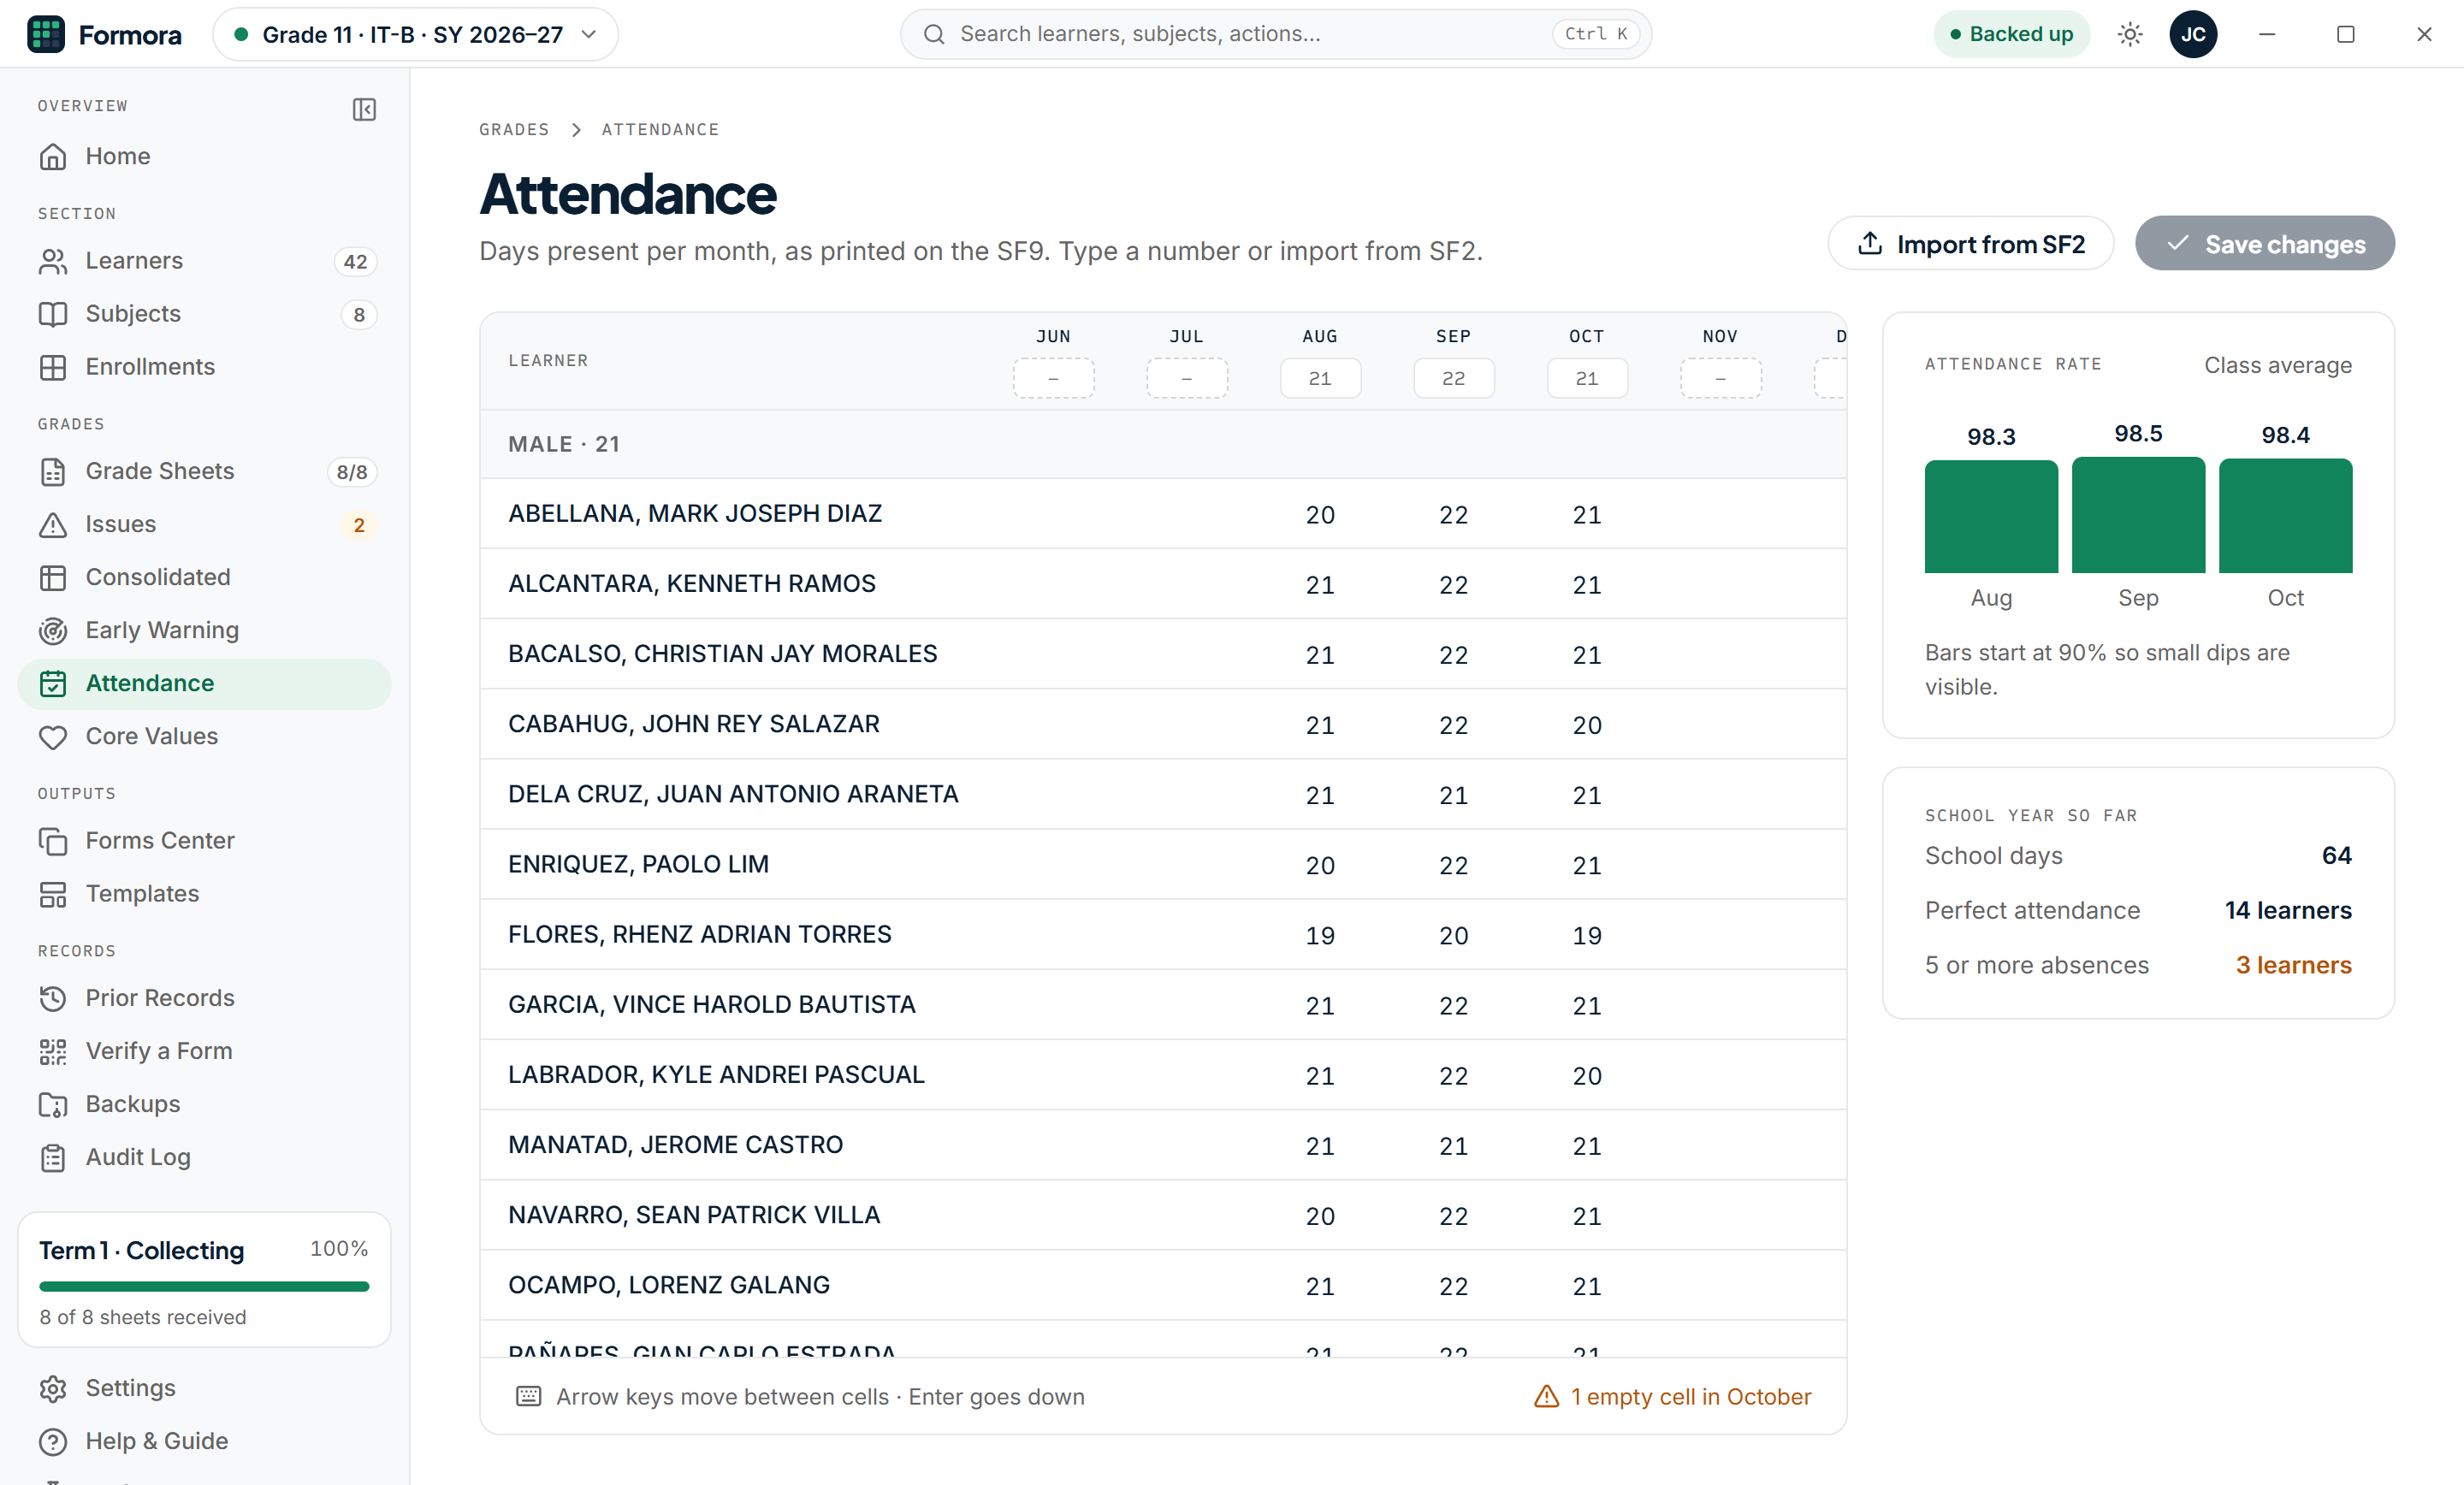Open Subjects page
The image size is (2464, 1485).
204,314
